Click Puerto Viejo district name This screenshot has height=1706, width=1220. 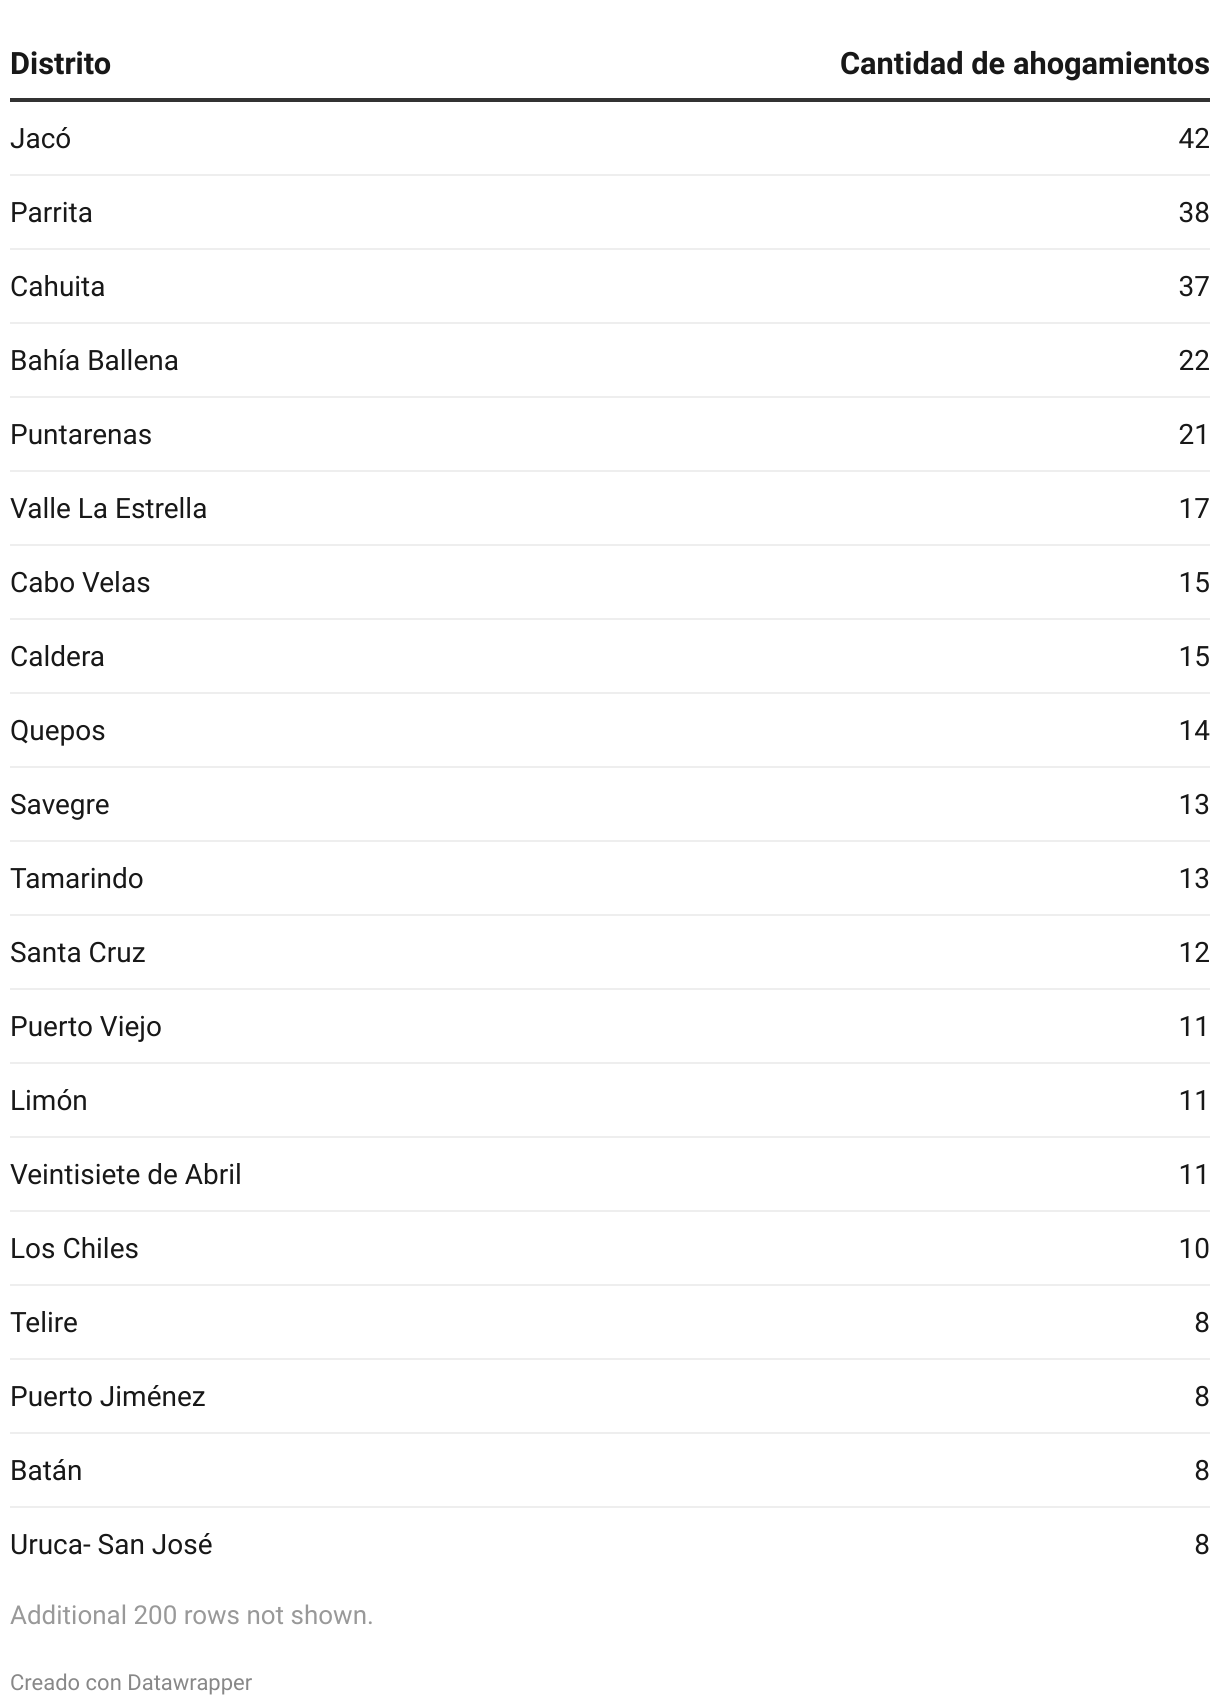point(85,1026)
